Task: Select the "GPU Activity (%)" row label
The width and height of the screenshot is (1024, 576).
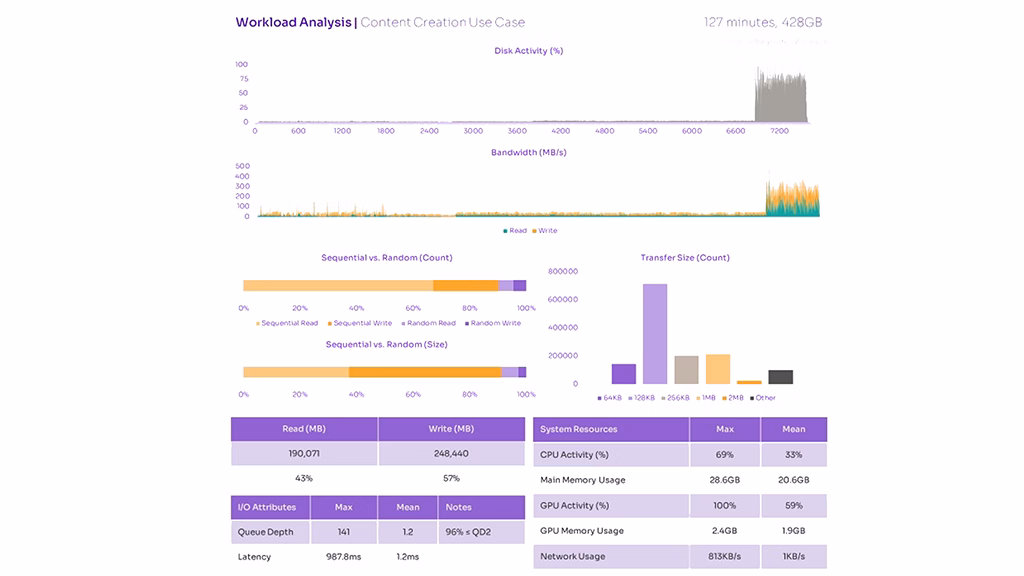Action: (x=575, y=505)
